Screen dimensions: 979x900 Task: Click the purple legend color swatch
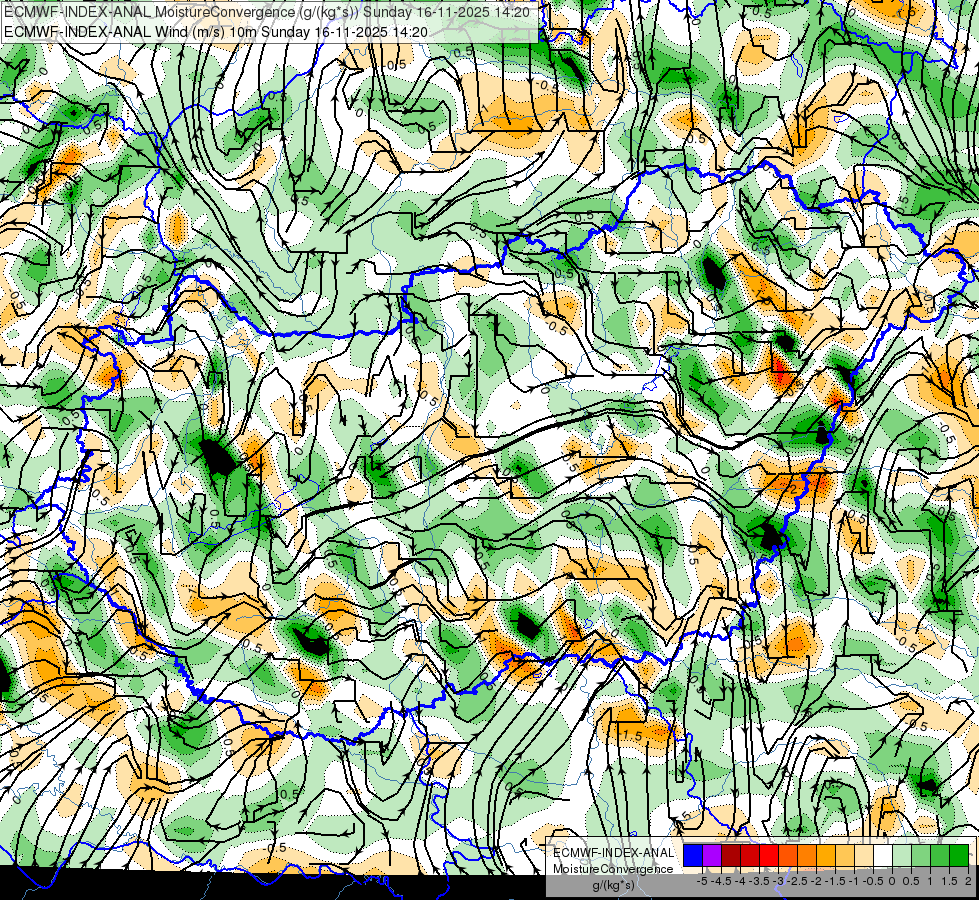[712, 856]
